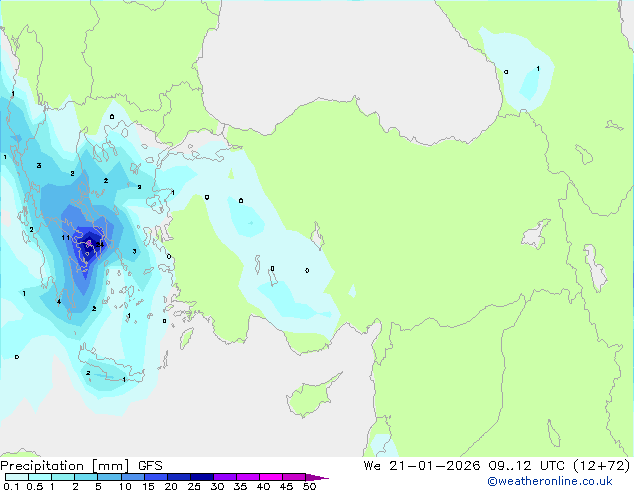Click the '25' legend scale label
The width and height of the screenshot is (634, 490).
coord(194,486)
